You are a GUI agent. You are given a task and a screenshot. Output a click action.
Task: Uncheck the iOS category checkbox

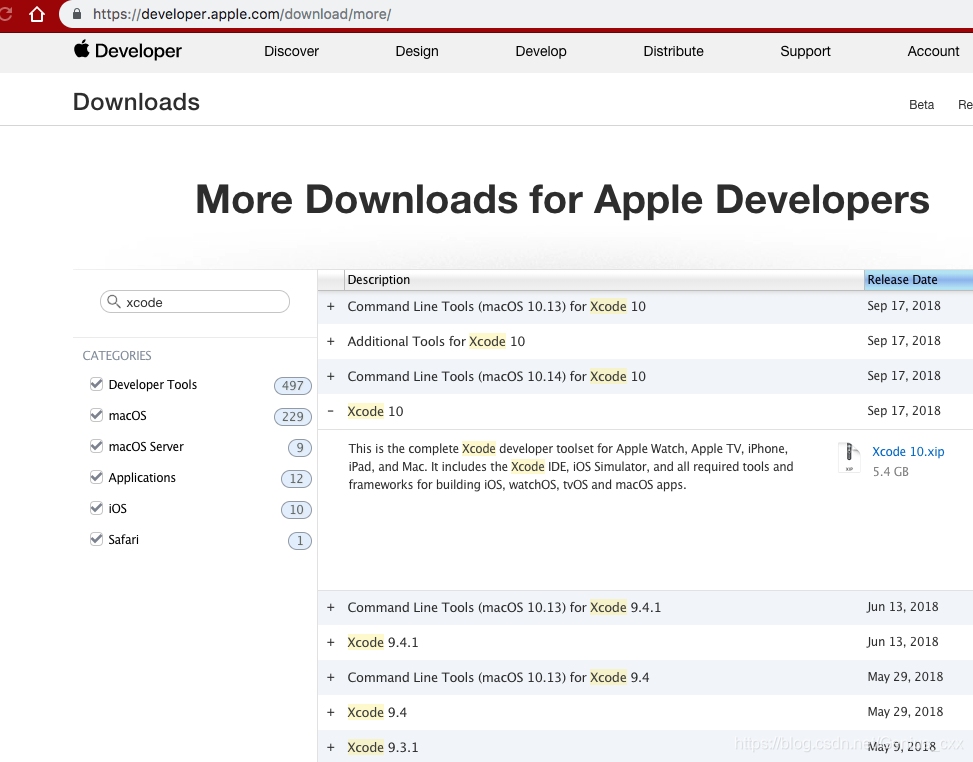coord(96,508)
